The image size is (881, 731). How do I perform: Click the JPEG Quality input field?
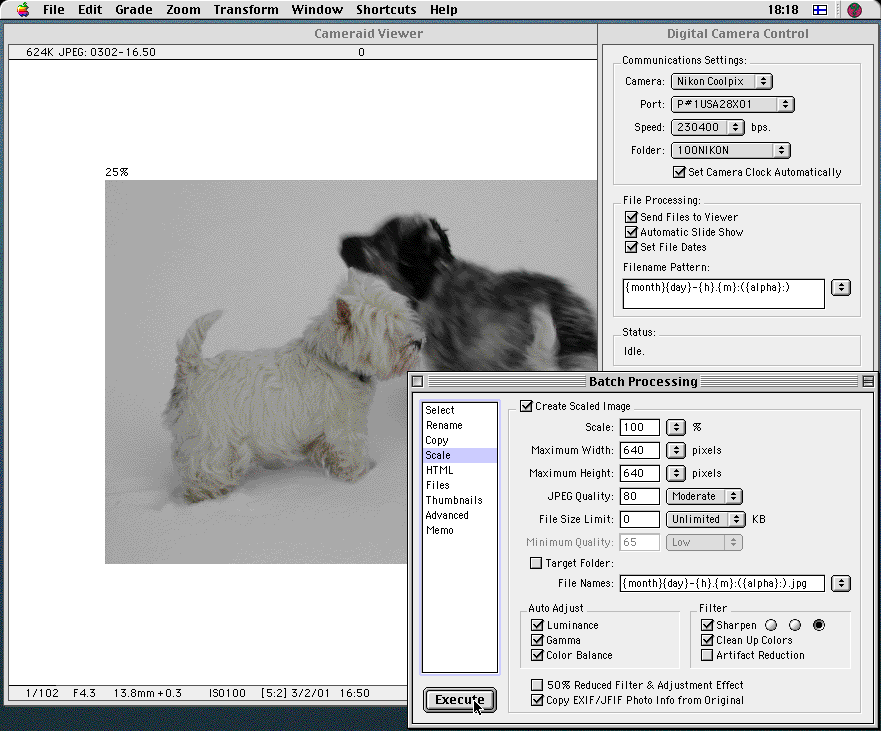coord(639,496)
